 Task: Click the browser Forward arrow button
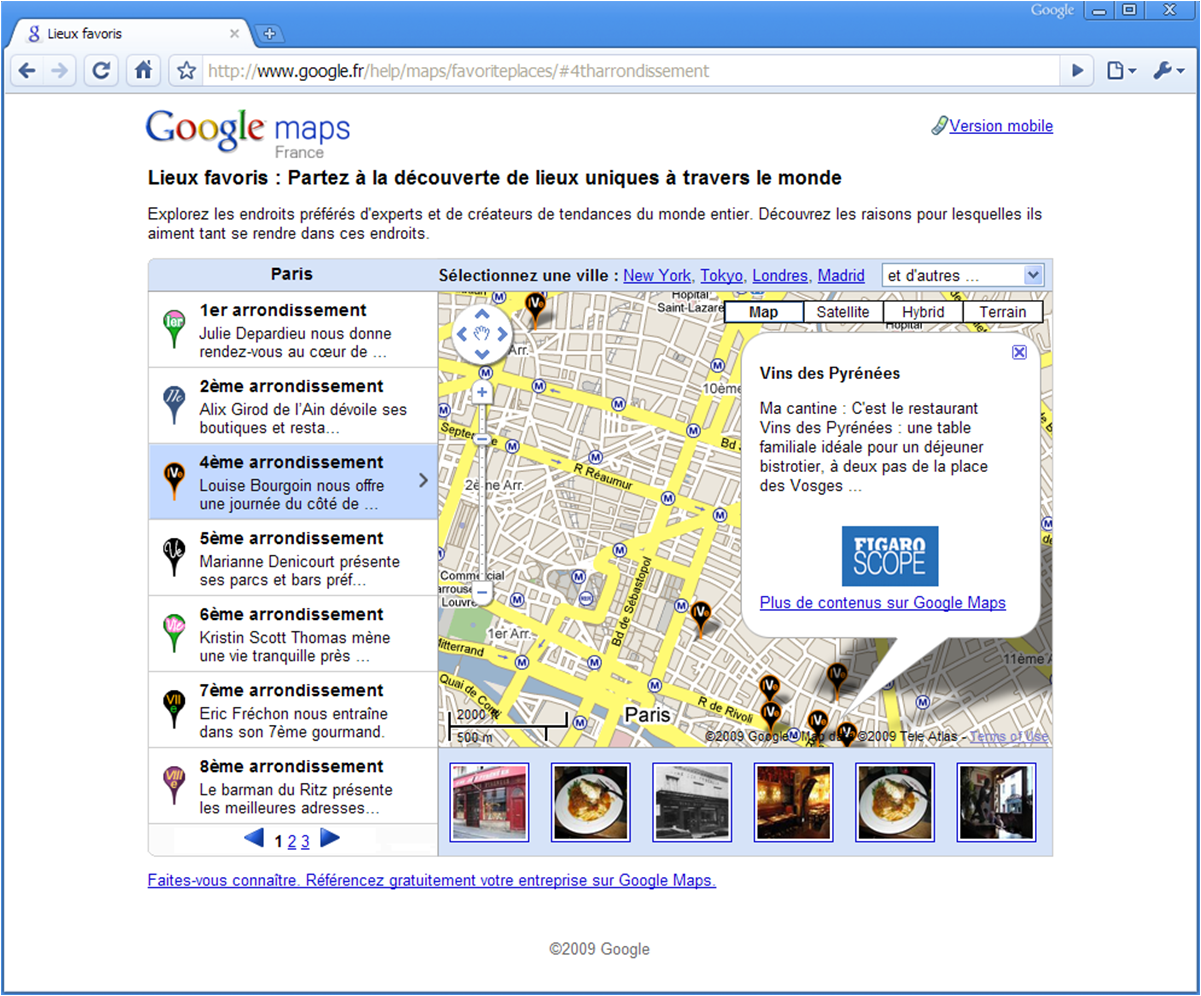tap(60, 71)
